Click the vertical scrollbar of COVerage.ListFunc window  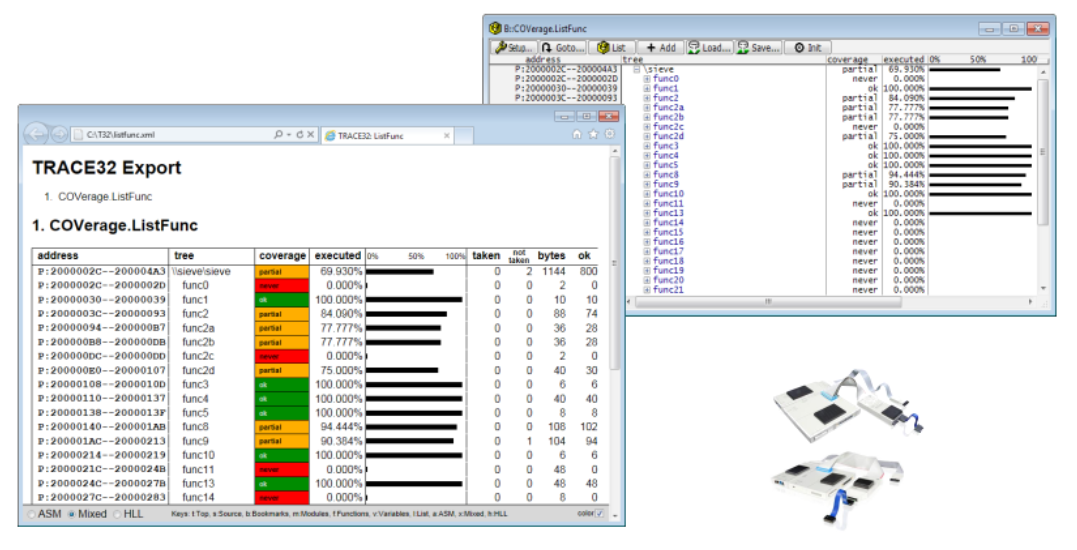coord(1043,179)
